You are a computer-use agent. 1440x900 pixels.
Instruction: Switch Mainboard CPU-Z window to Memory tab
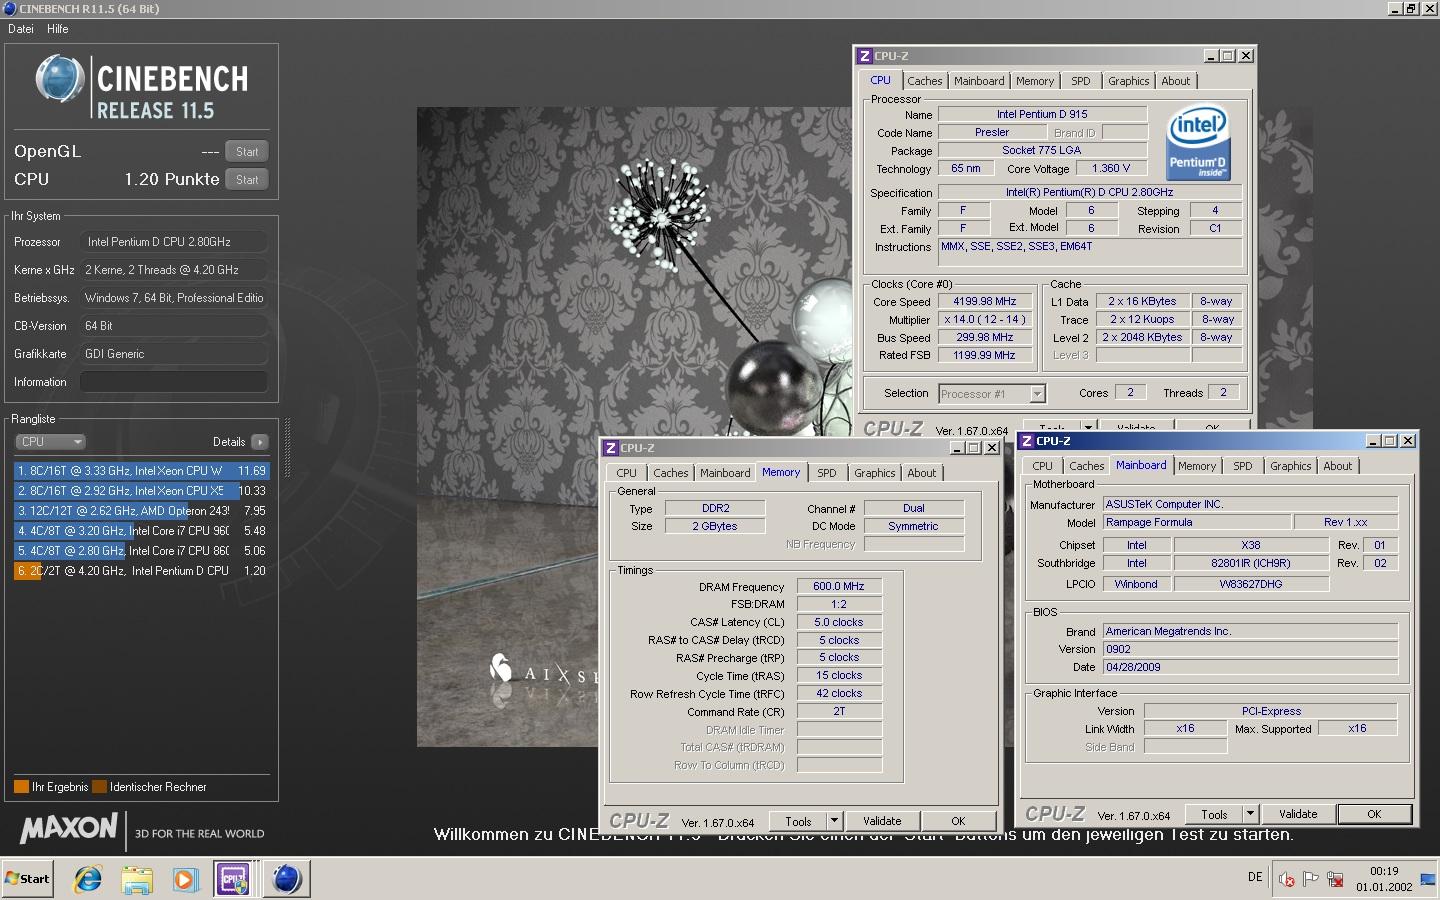[x=1197, y=467]
